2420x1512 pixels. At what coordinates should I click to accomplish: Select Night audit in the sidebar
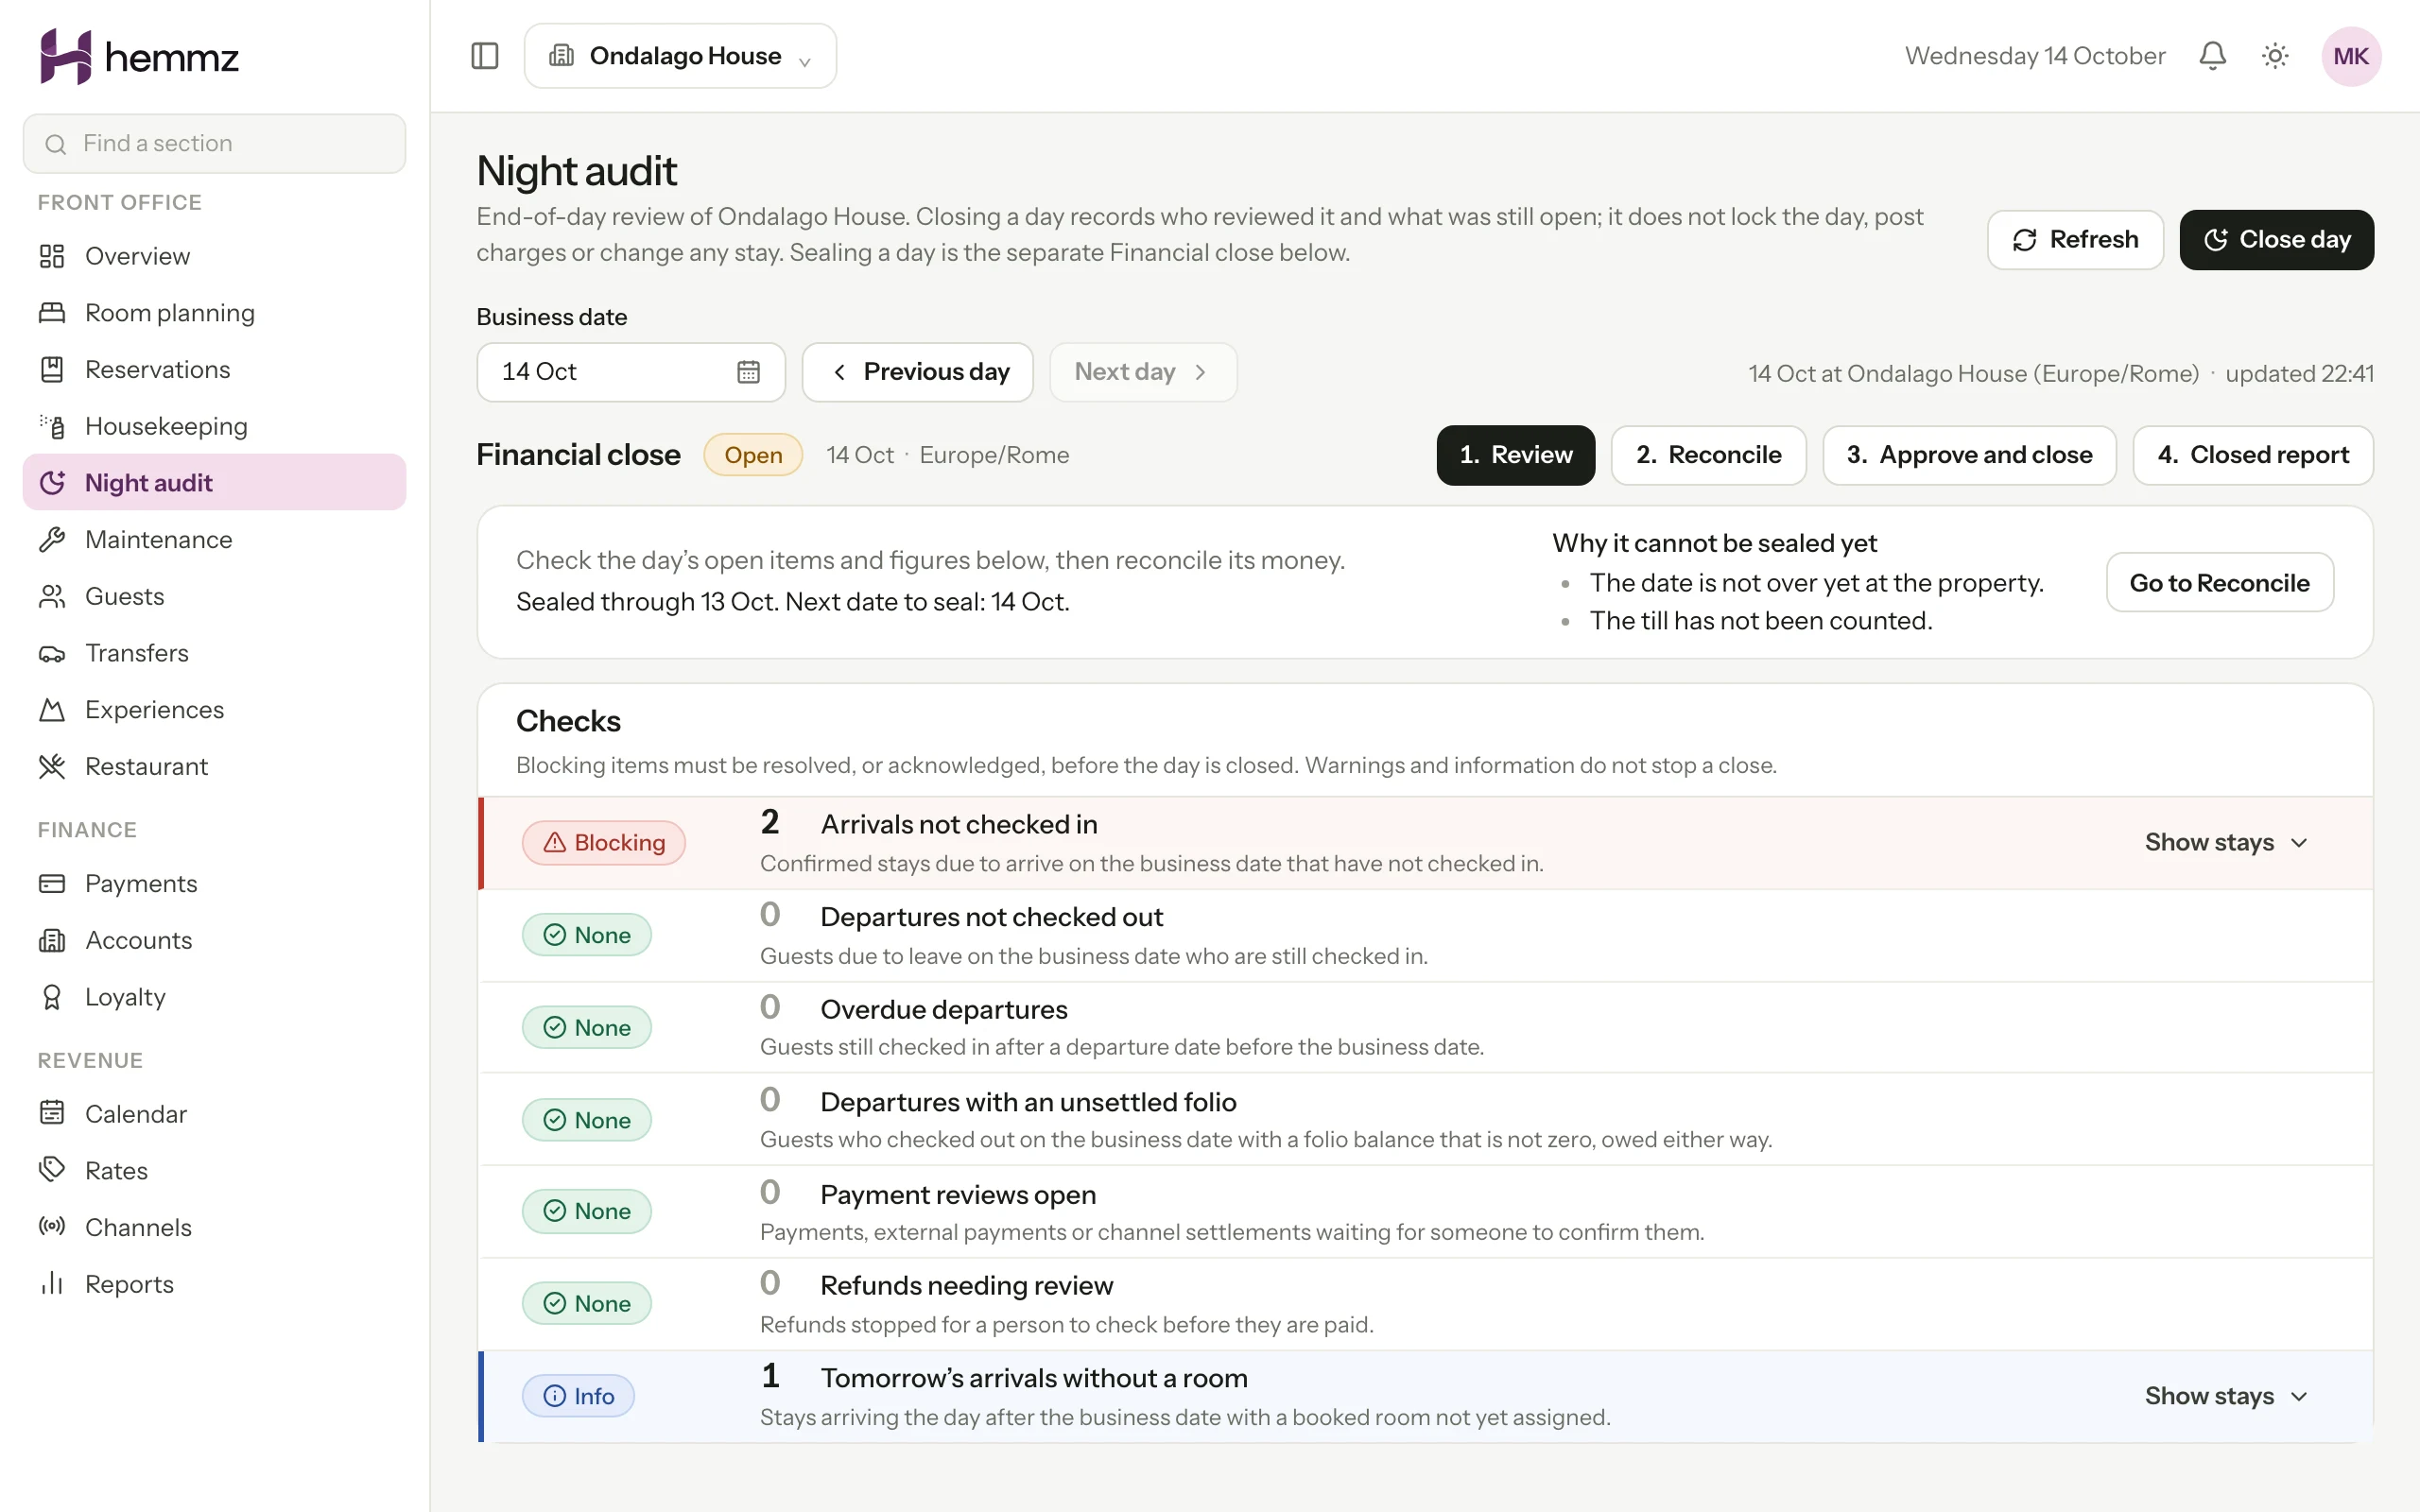214,482
